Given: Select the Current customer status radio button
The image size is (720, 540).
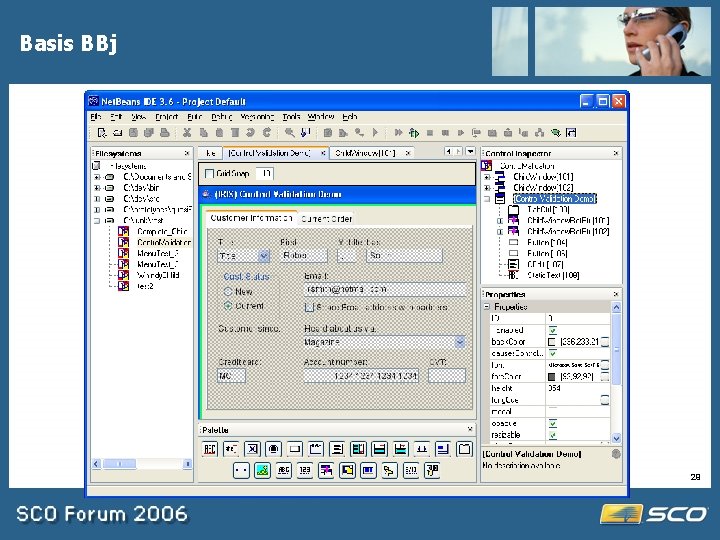Looking at the screenshot, I should (228, 306).
